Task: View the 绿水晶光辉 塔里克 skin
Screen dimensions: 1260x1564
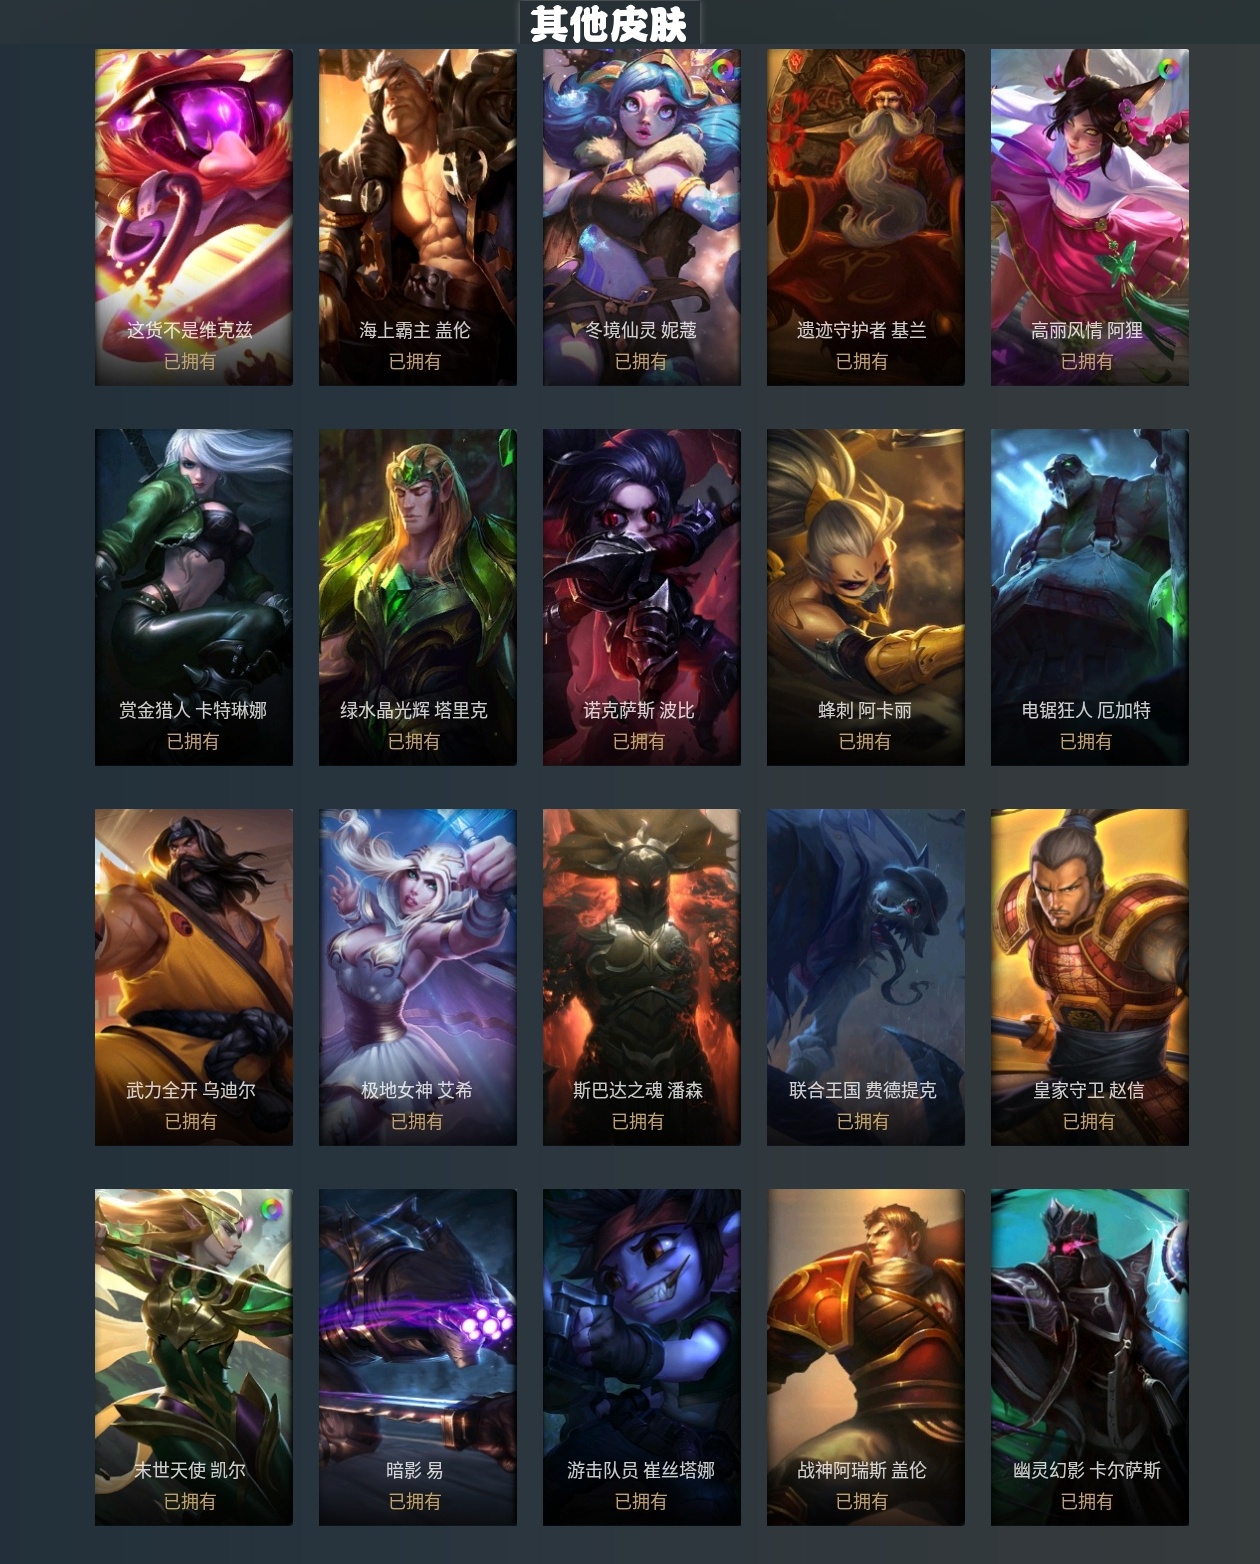Action: pyautogui.click(x=418, y=597)
